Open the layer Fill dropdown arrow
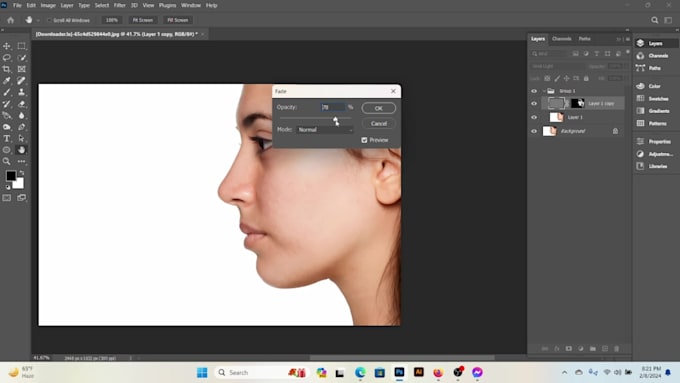Image resolution: width=680 pixels, height=383 pixels. tap(626, 79)
